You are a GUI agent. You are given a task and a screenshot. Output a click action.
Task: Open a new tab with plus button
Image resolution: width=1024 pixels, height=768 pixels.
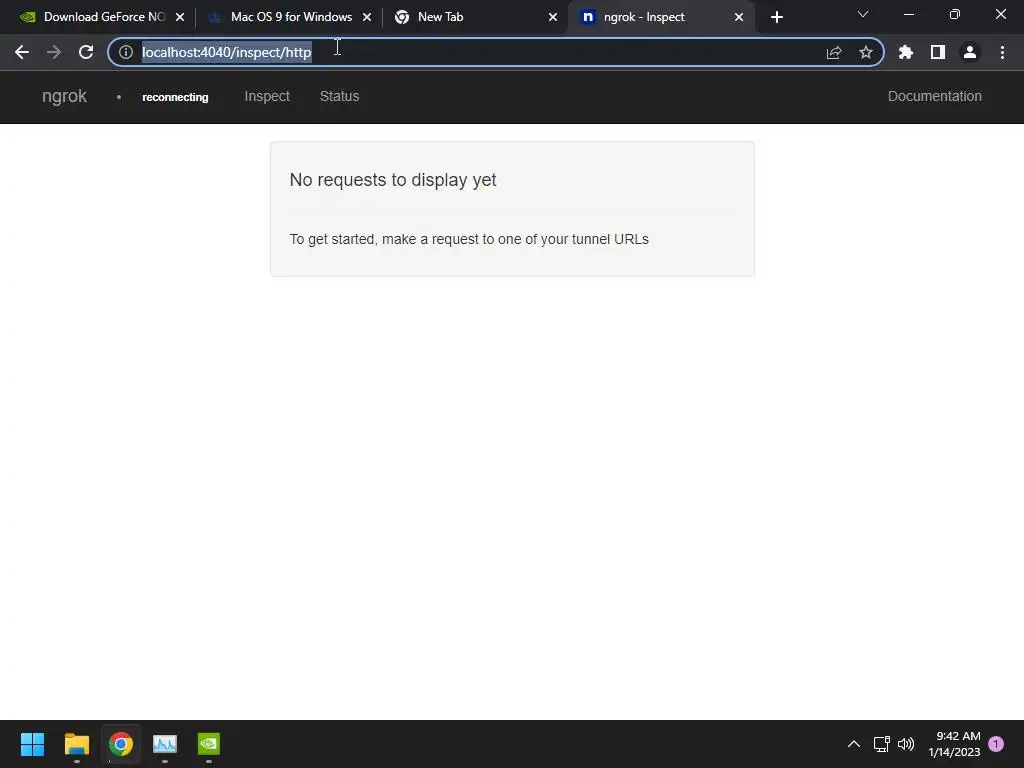[x=776, y=17]
